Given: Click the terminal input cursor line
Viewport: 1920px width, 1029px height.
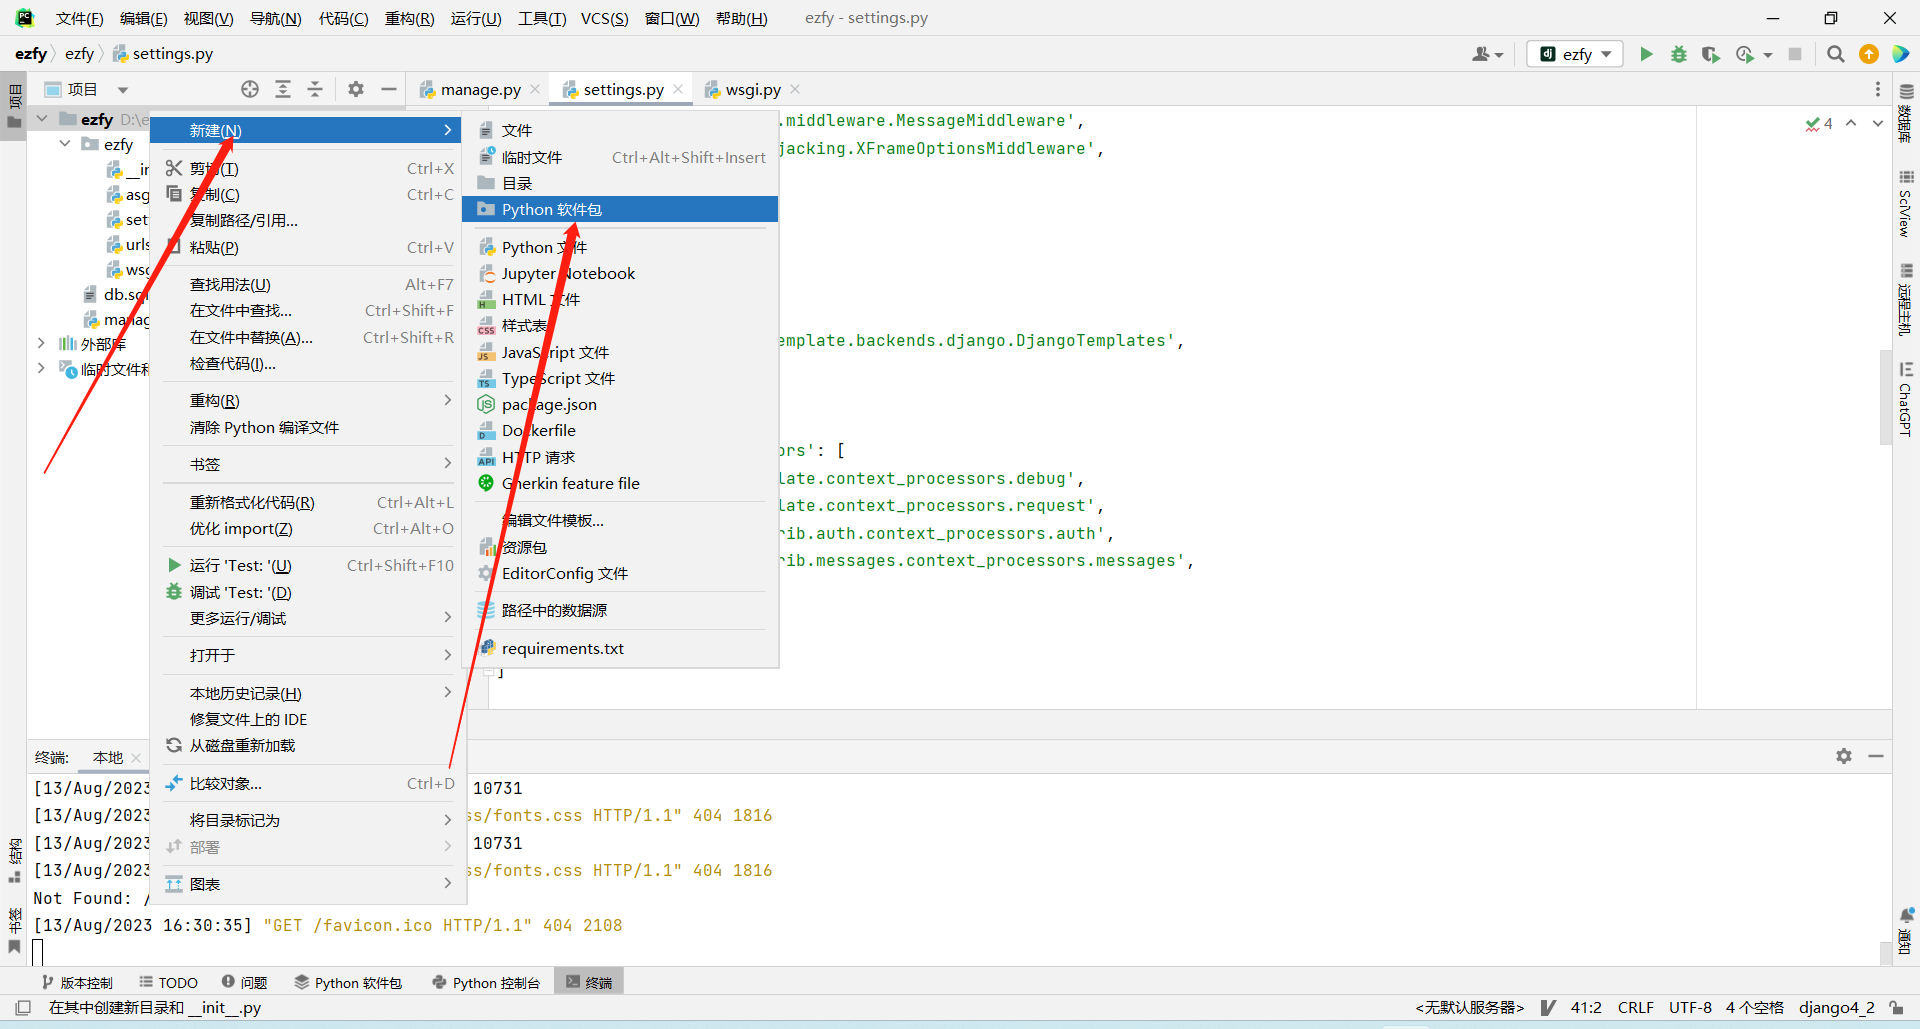Looking at the screenshot, I should [x=38, y=952].
